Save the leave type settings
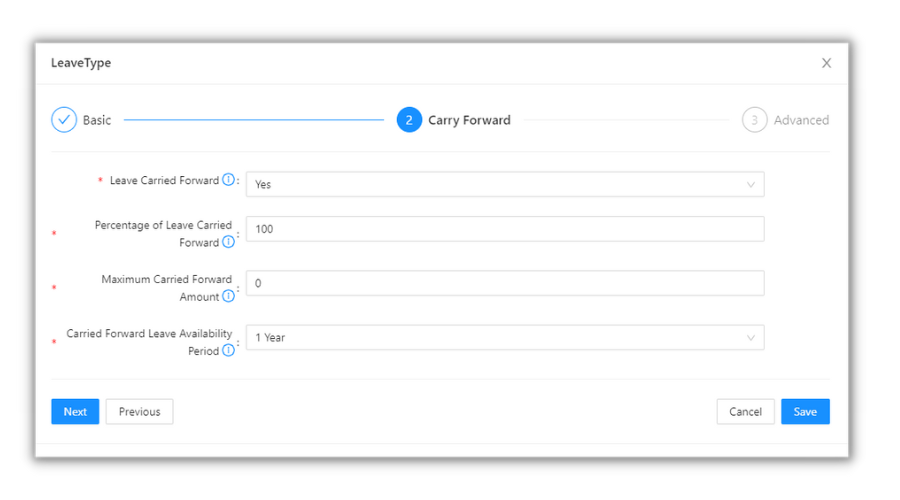Viewport: 900px width, 500px height. [x=805, y=411]
